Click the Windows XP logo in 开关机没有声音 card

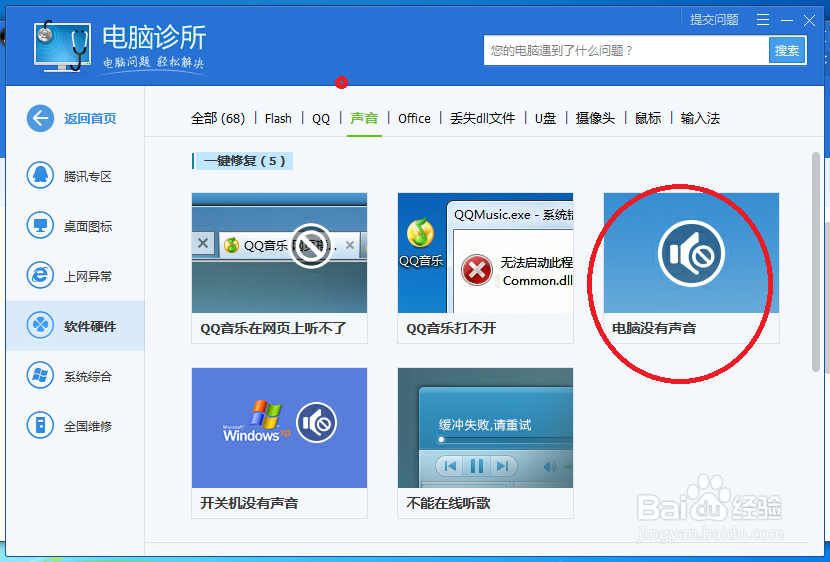pos(257,422)
